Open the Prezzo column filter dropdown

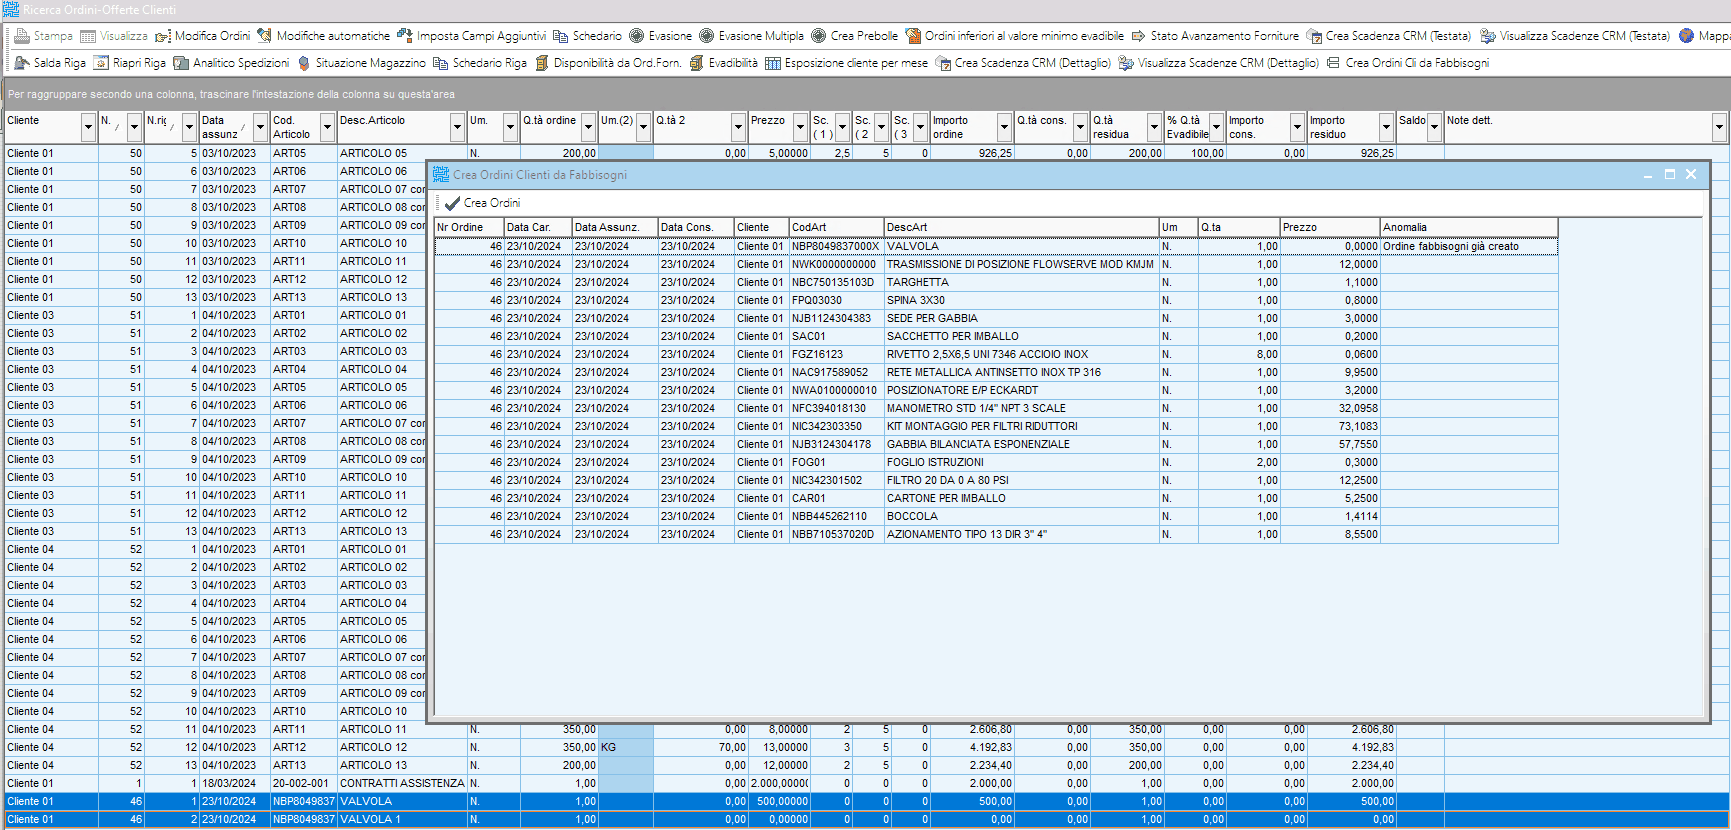tap(800, 128)
